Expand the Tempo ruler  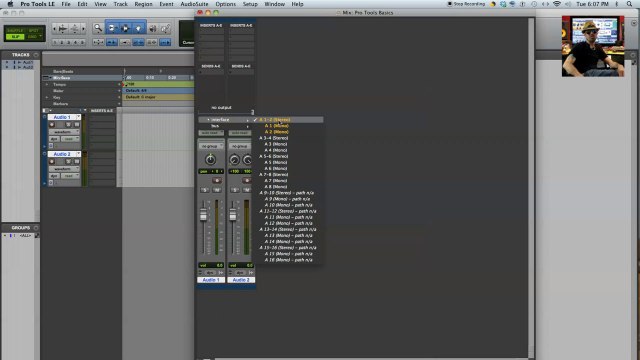click(x=47, y=84)
